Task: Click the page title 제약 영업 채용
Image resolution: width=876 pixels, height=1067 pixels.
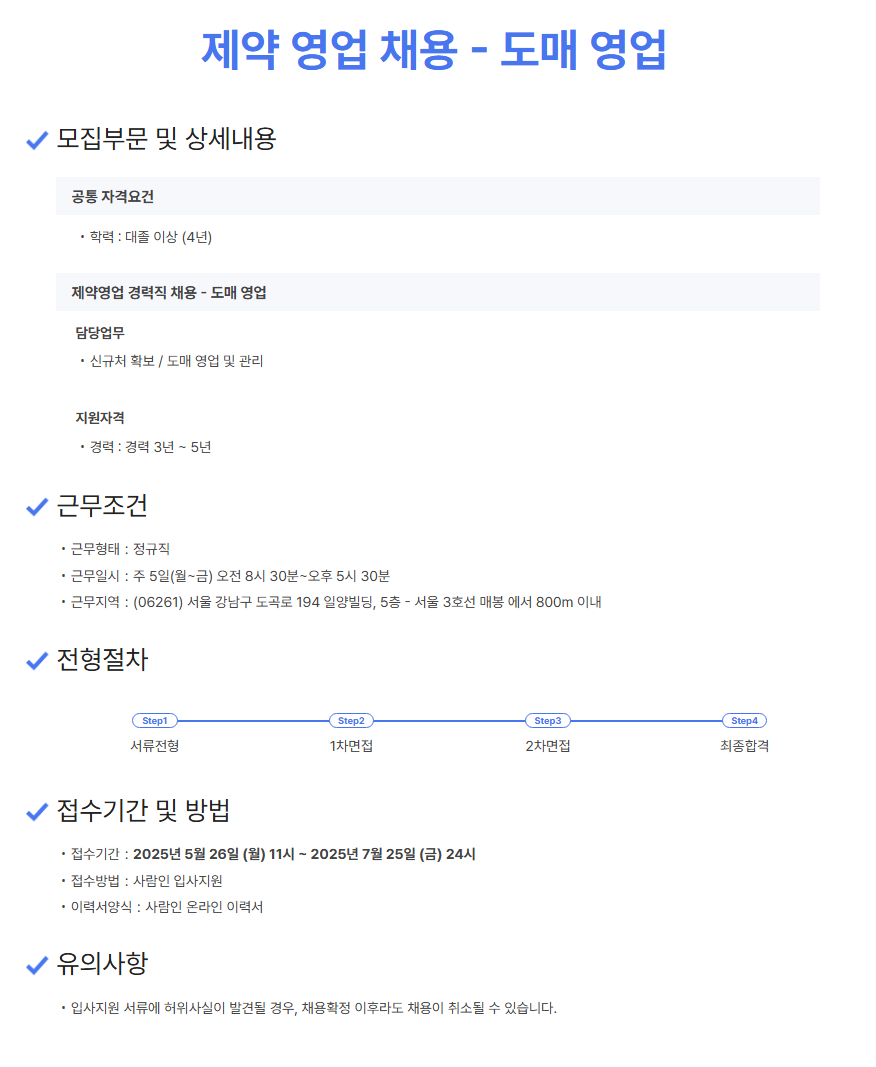Action: click(x=434, y=50)
